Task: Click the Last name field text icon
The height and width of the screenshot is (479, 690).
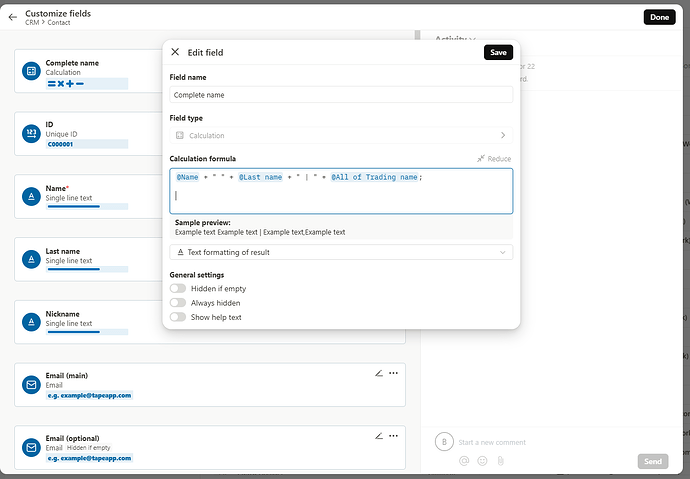Action: coord(31,259)
